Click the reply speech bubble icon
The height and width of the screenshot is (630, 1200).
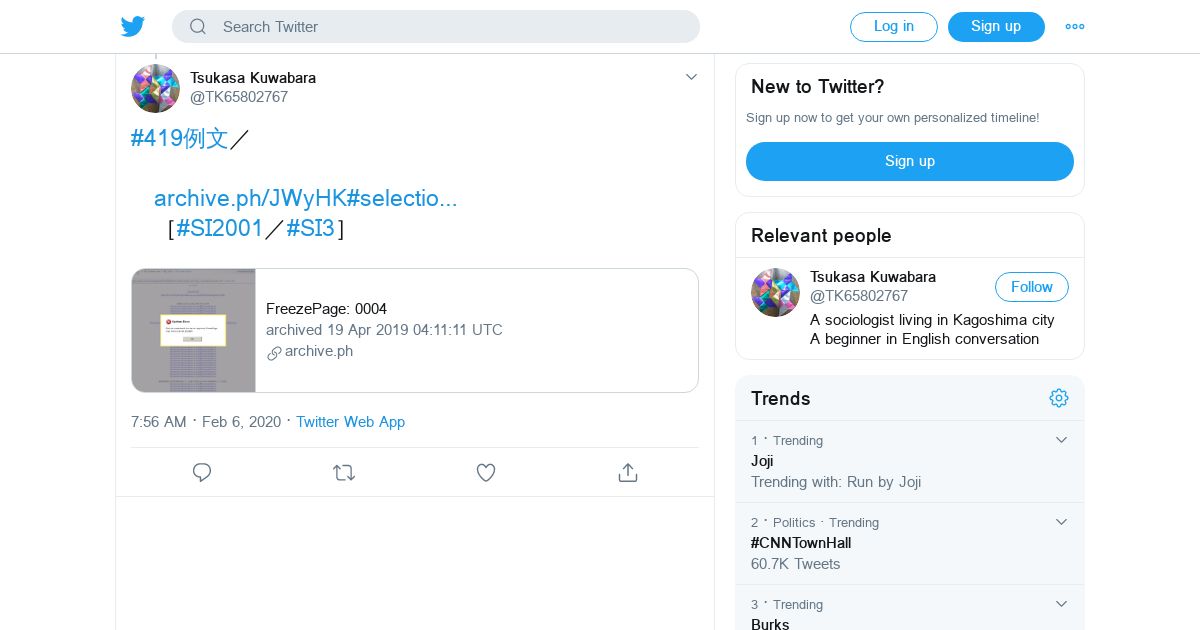pos(202,473)
